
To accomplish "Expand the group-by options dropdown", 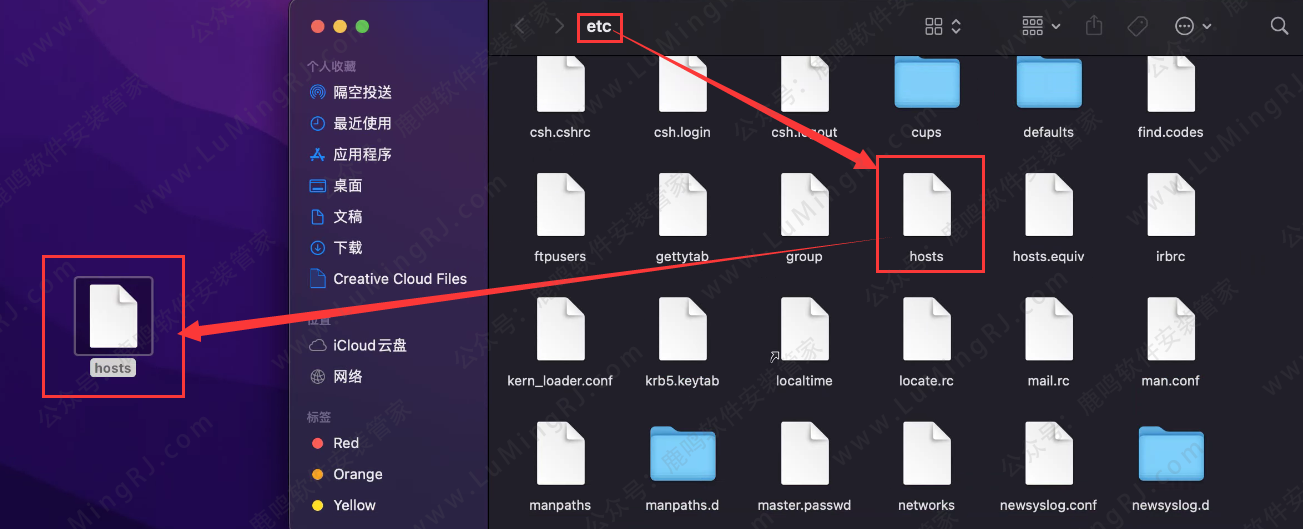I will (1041, 26).
